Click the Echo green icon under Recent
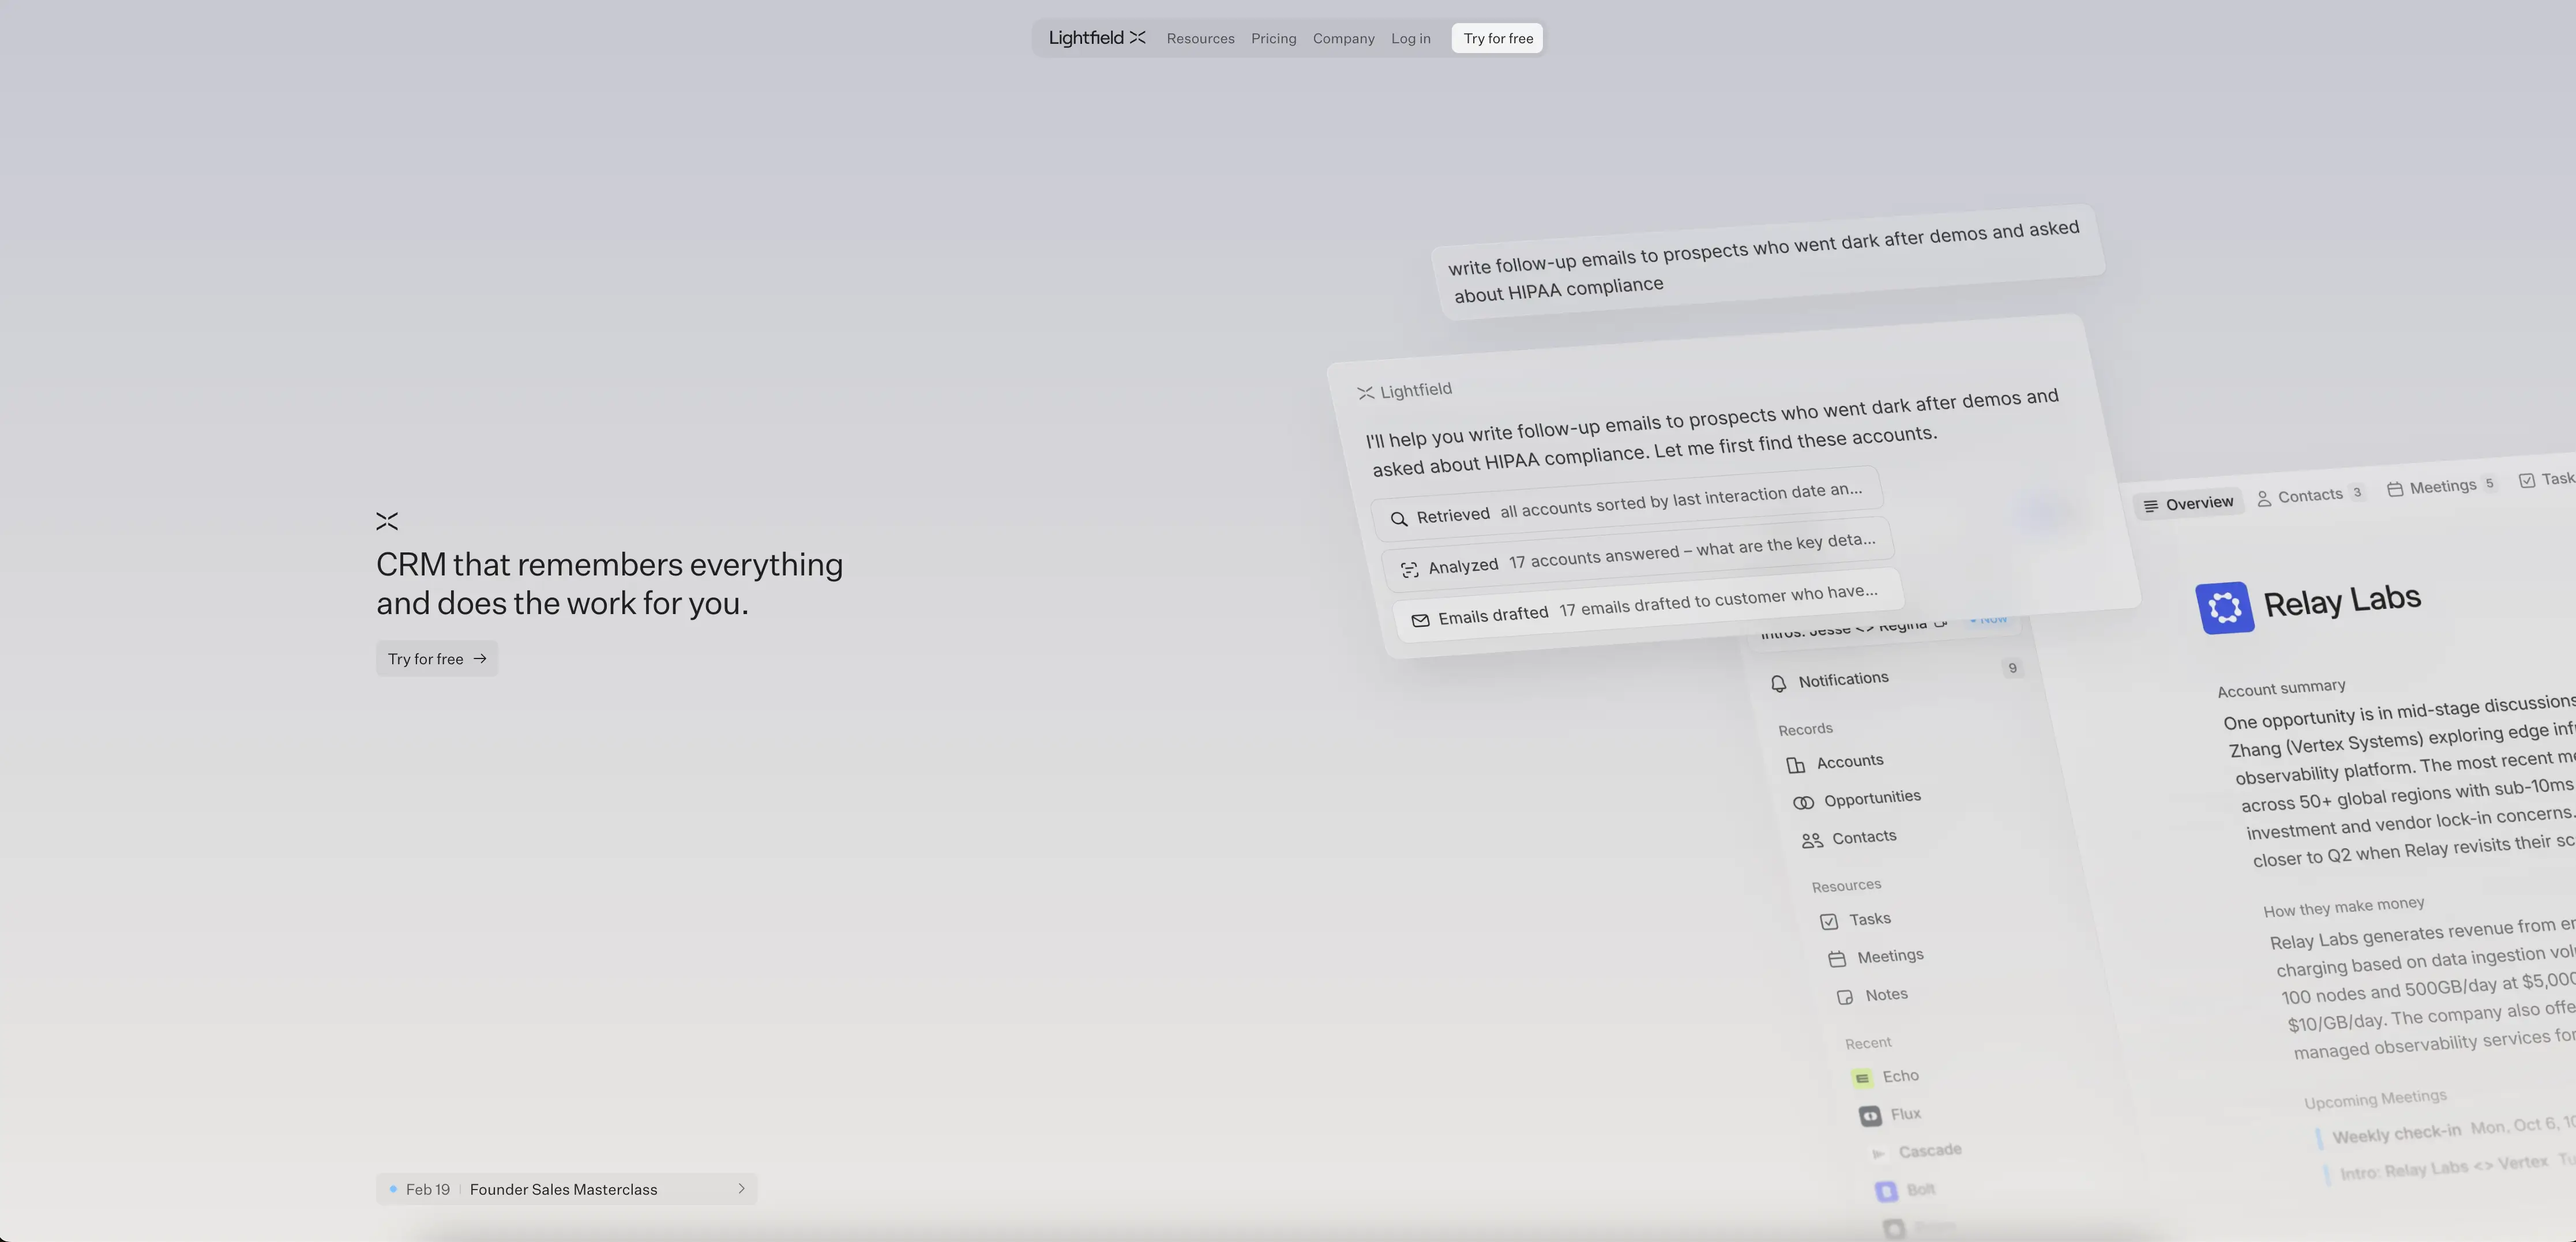The width and height of the screenshot is (2576, 1242). tap(1862, 1078)
